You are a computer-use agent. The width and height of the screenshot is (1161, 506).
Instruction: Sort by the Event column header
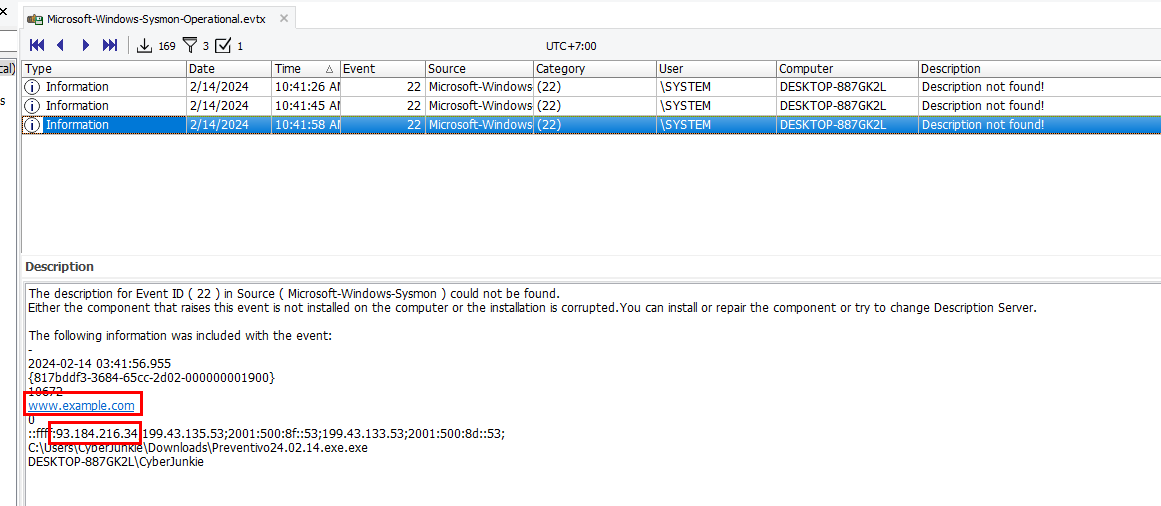(x=382, y=68)
